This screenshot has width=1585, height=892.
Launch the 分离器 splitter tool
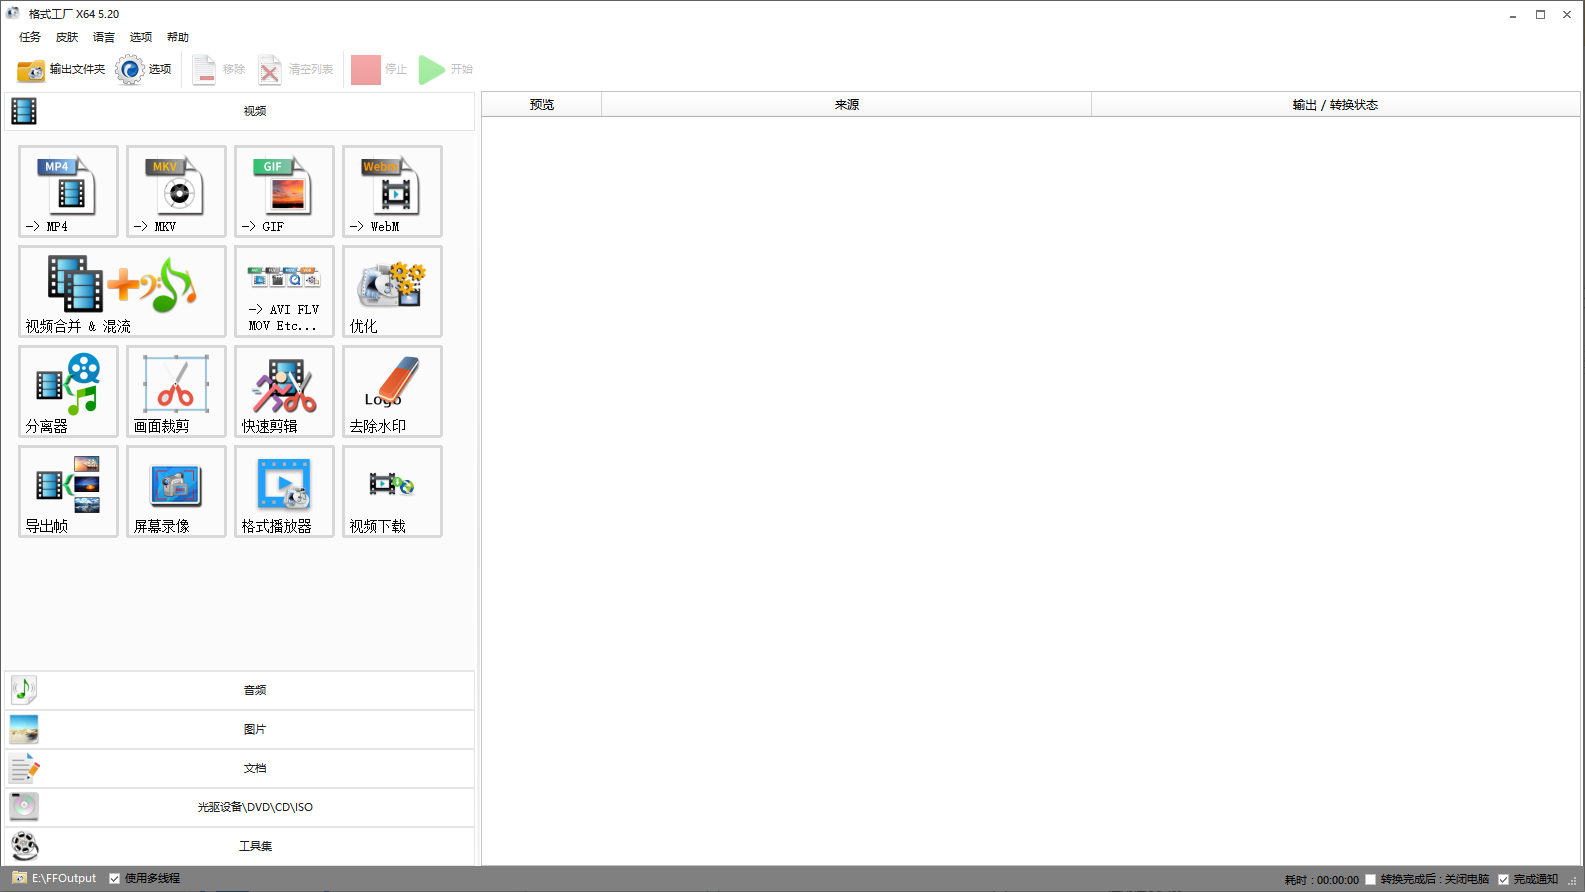click(x=68, y=391)
